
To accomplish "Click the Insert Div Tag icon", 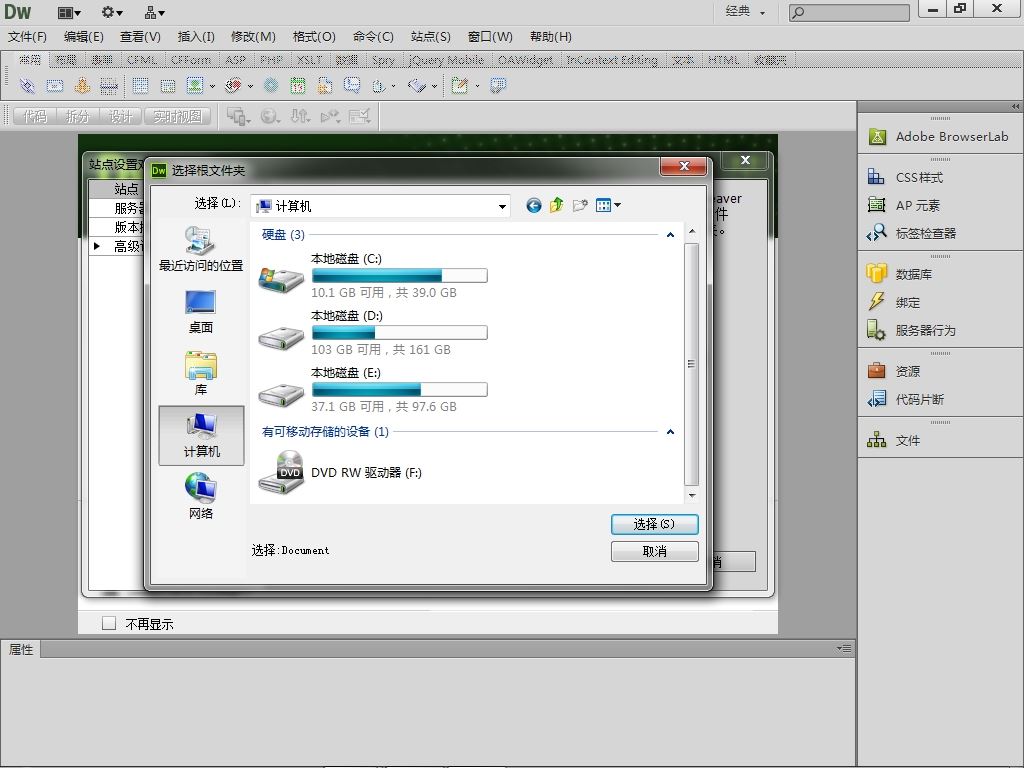I will tap(168, 86).
